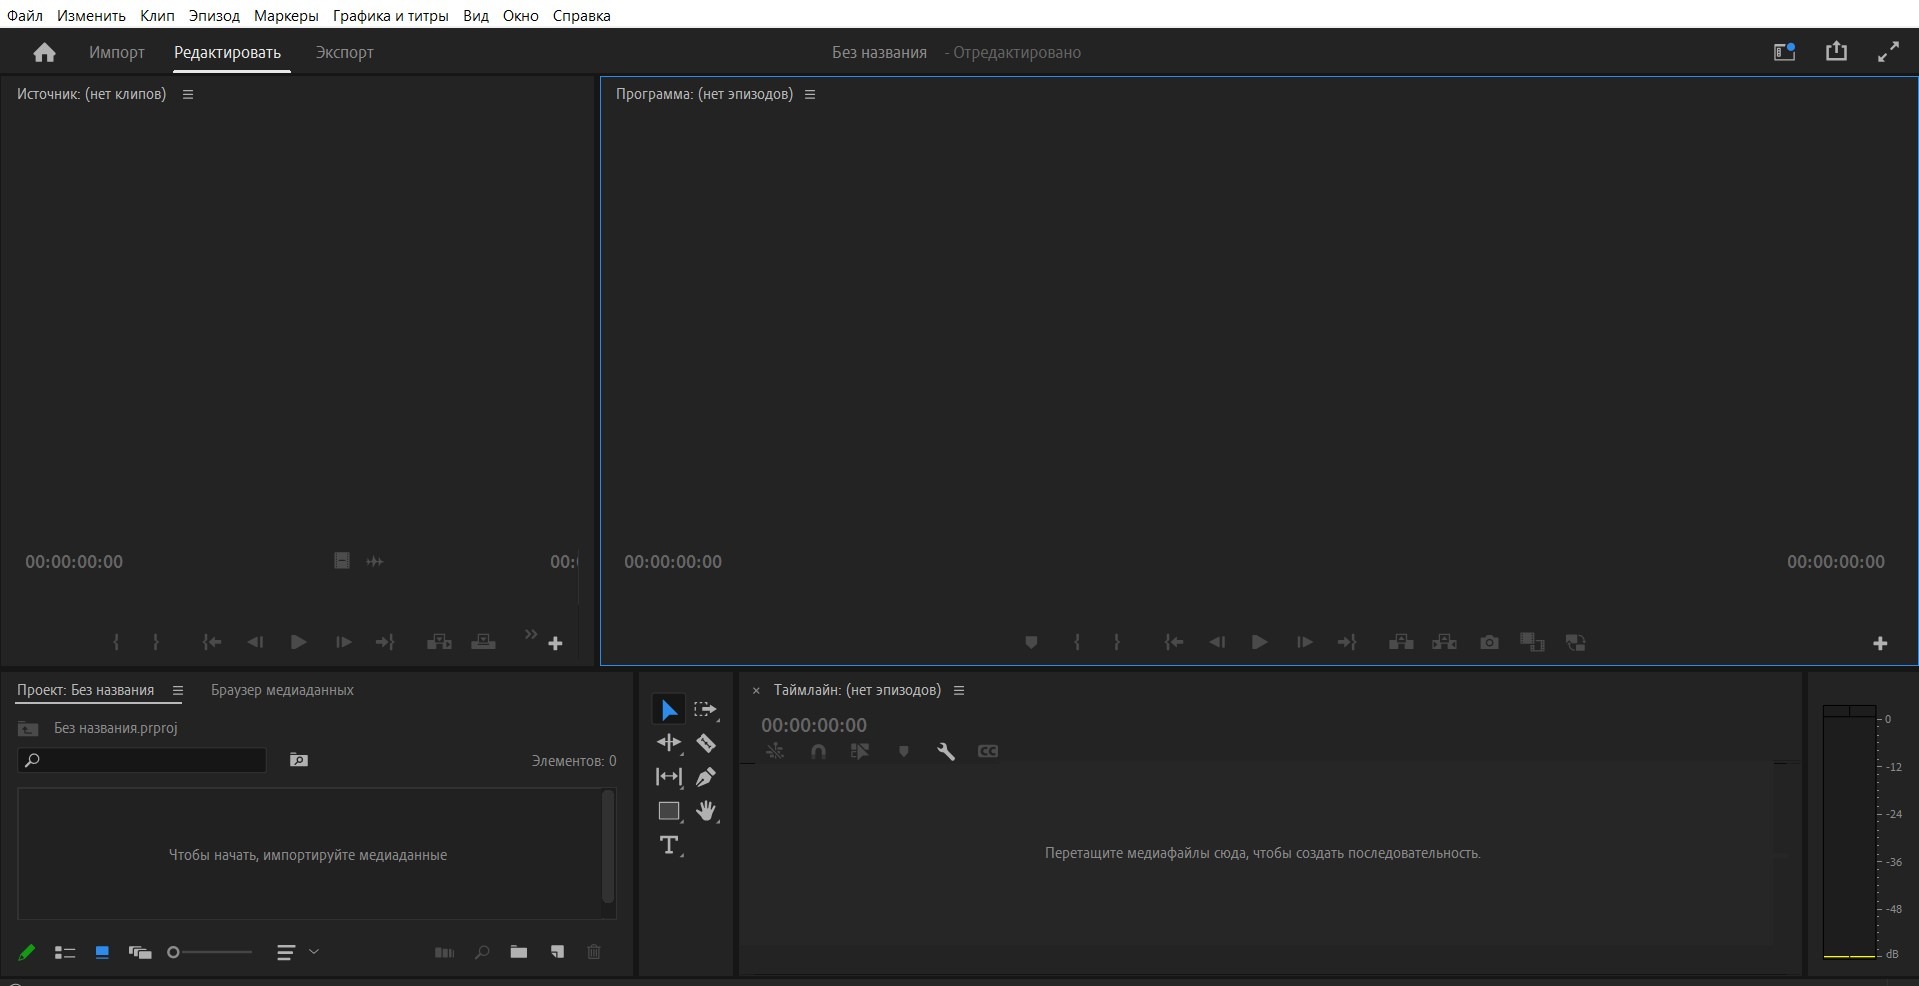Play in the Source monitor

298,642
